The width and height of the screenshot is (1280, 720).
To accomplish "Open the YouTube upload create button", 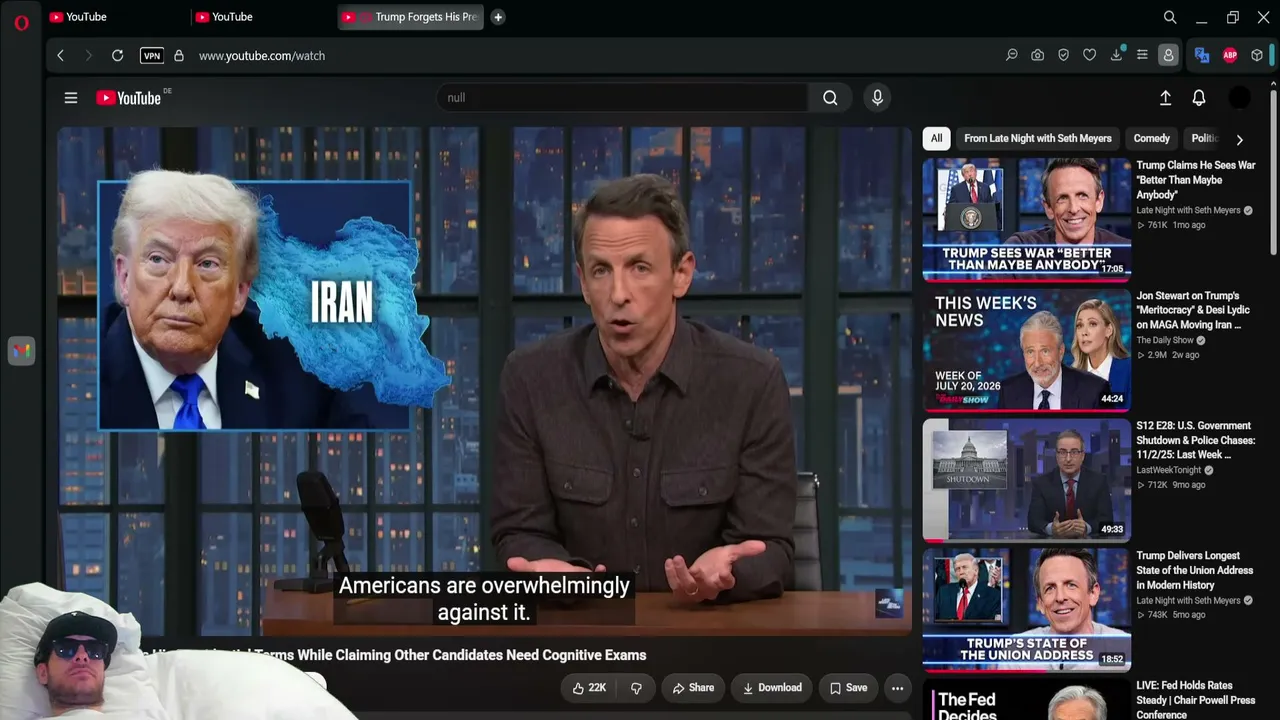I will pyautogui.click(x=1165, y=98).
